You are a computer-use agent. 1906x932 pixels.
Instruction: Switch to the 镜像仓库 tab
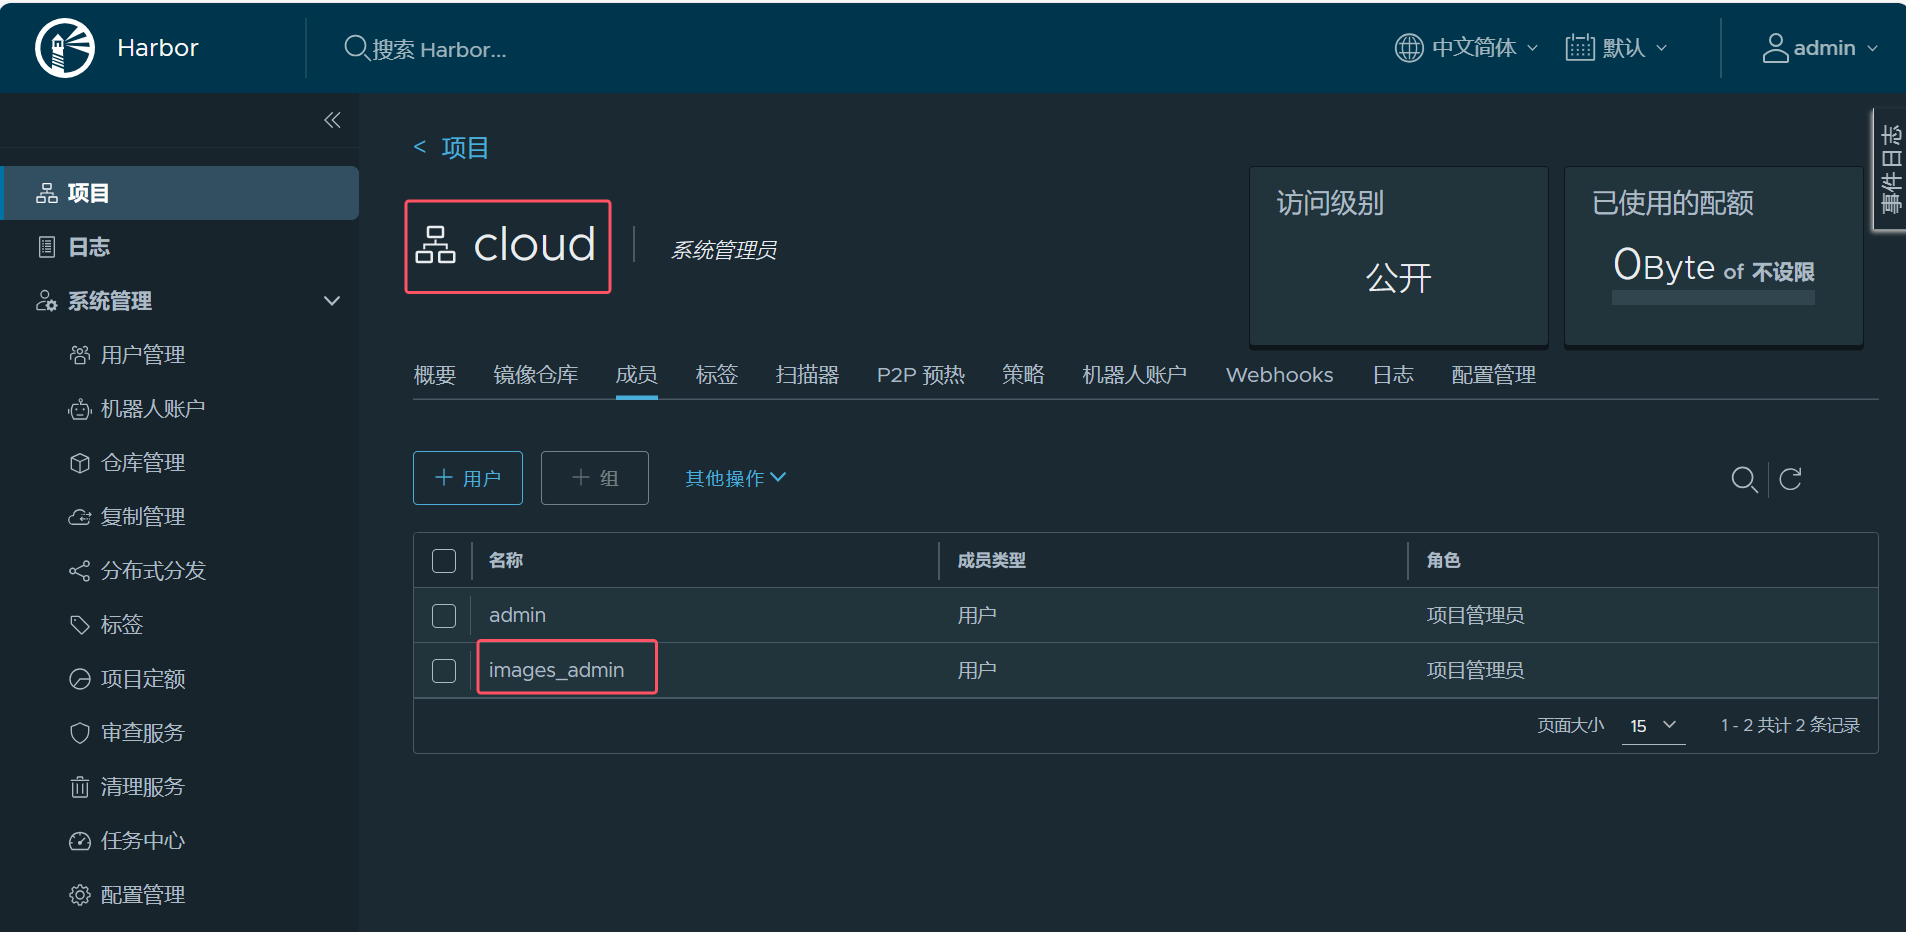point(536,375)
